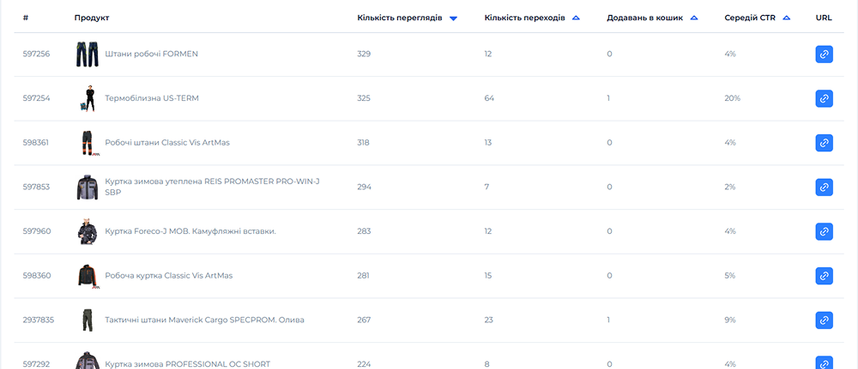Select product name Робочі штани Classic Vis ArtMas
Image resolution: width=858 pixels, height=369 pixels.
[x=167, y=143]
